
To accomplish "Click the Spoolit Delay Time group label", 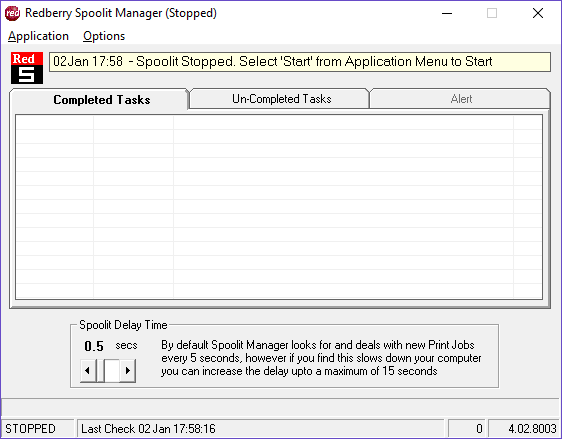I will [123, 325].
